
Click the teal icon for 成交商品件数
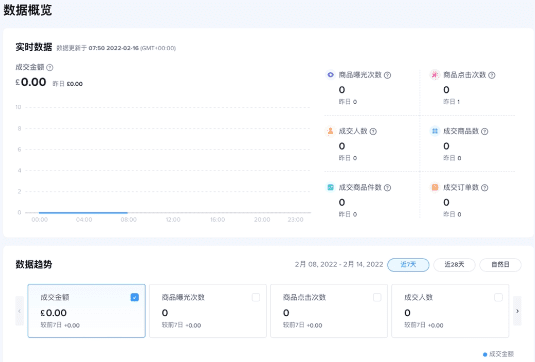330,187
